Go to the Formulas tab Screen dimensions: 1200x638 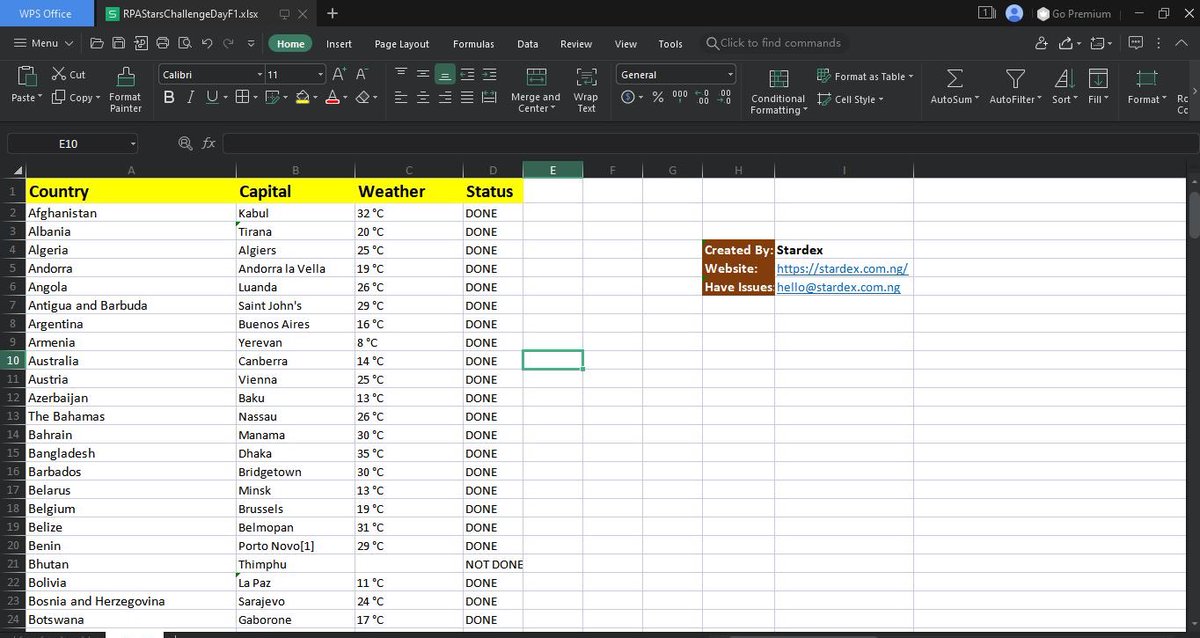click(x=473, y=44)
